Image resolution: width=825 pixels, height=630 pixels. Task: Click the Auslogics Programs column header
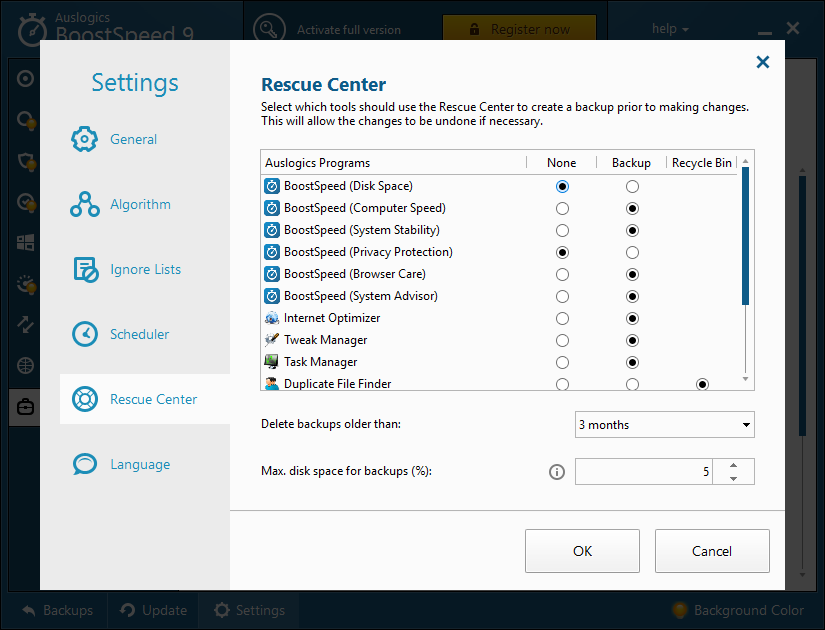(x=318, y=163)
